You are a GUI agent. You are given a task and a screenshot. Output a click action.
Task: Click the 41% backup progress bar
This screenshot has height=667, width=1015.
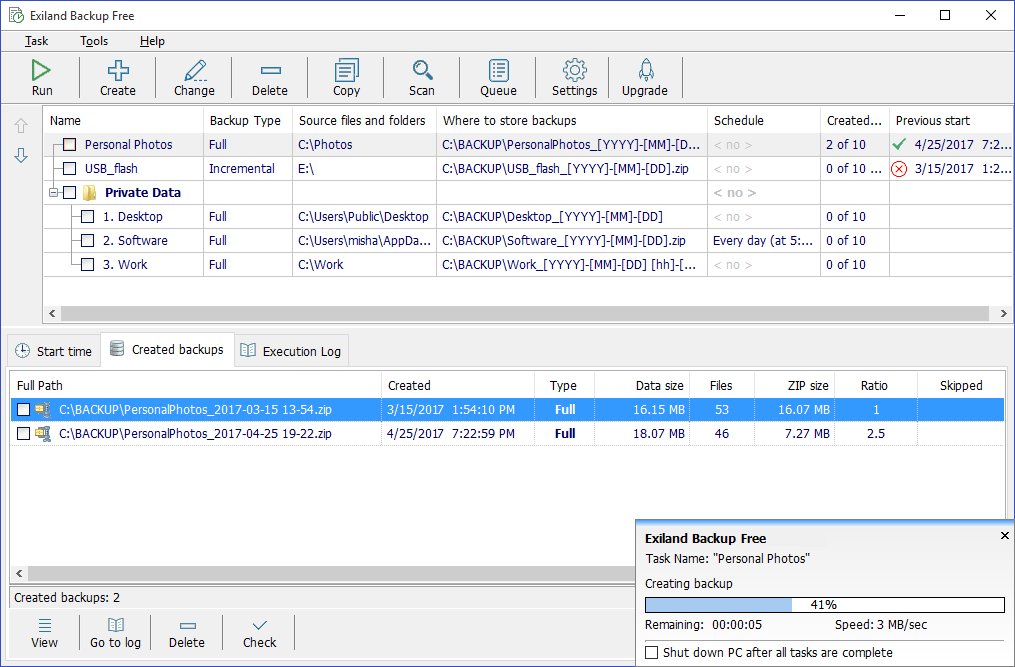click(x=825, y=605)
